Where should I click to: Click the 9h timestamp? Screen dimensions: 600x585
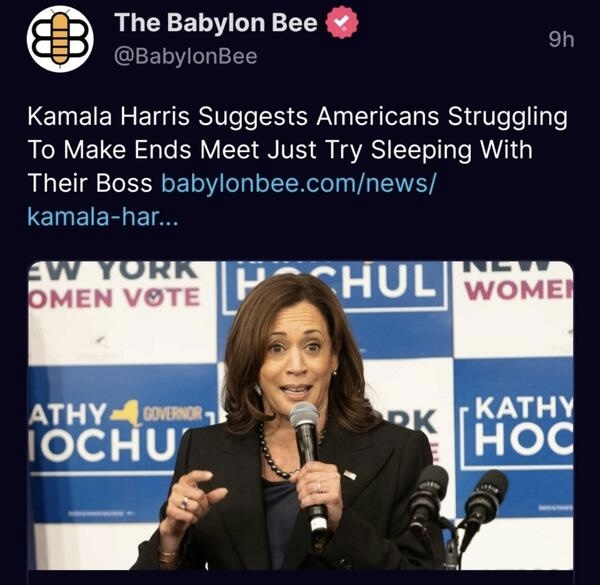click(561, 39)
